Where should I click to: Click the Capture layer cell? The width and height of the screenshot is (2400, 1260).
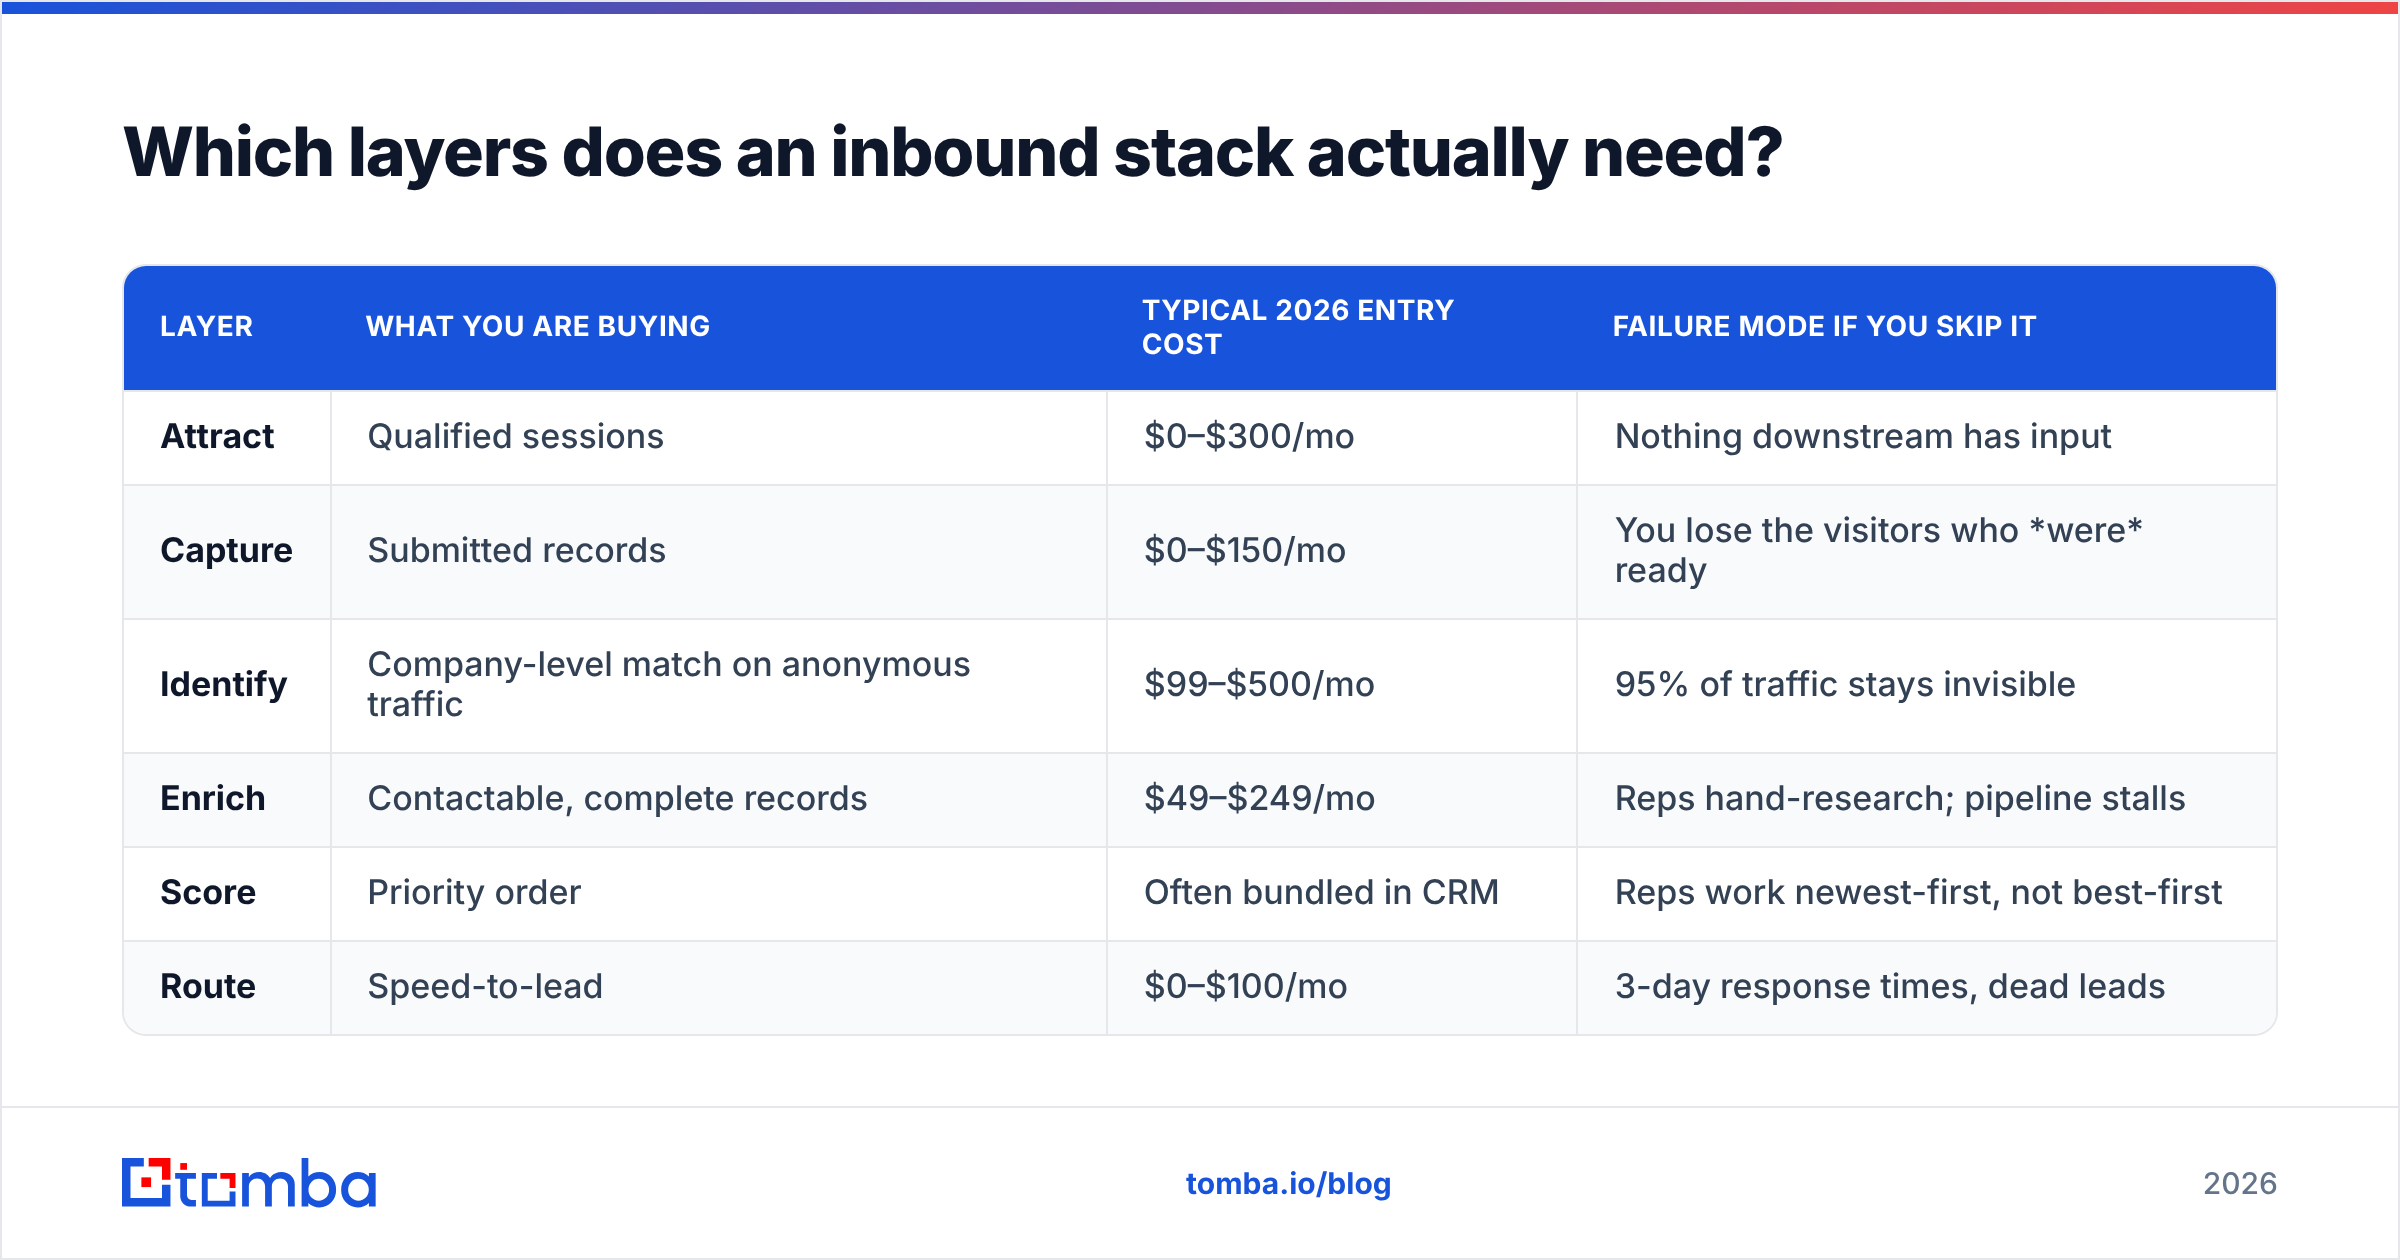click(x=227, y=552)
